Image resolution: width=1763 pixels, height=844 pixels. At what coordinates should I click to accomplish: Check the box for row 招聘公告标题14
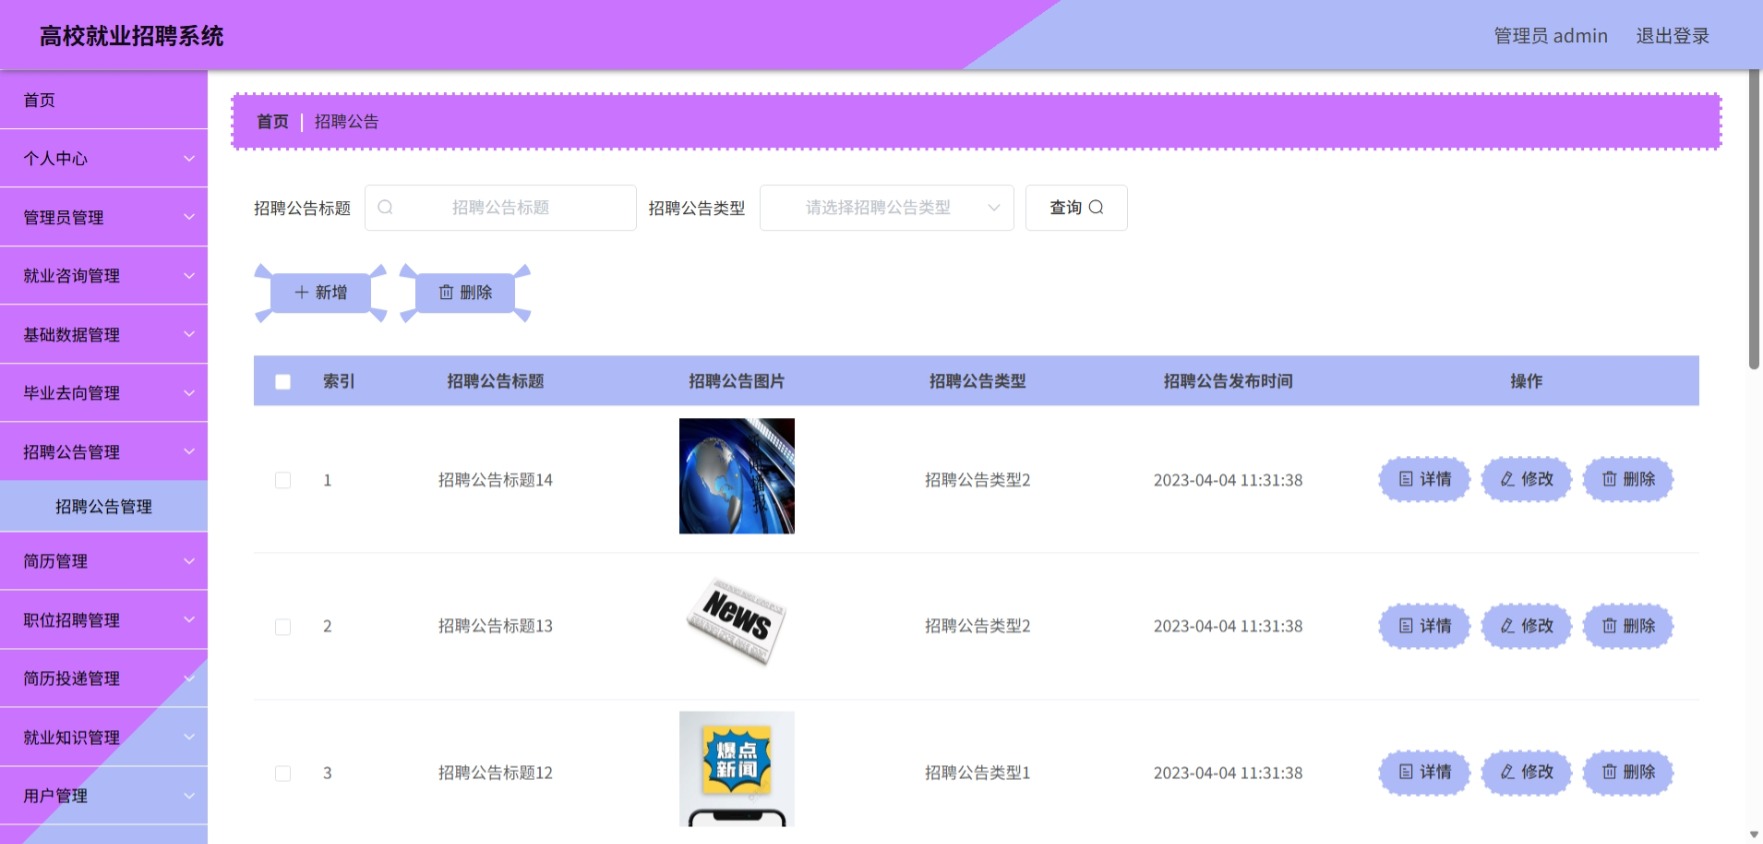(x=283, y=480)
